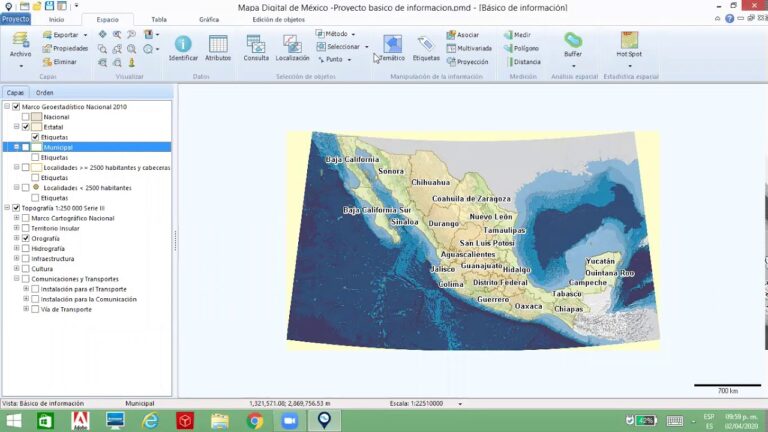Open the Escala scale dropdown in status bar
The width and height of the screenshot is (768, 432).
[460, 404]
